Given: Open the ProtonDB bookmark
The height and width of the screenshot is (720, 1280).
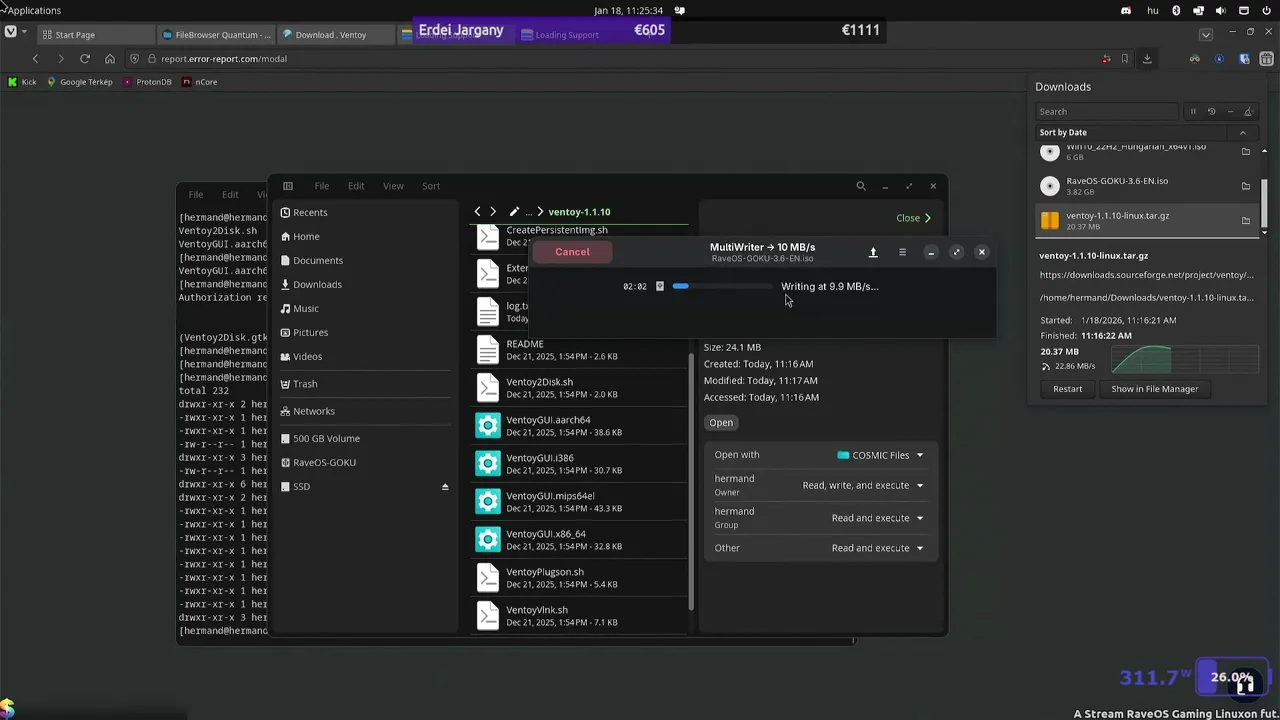Looking at the screenshot, I should [x=148, y=82].
